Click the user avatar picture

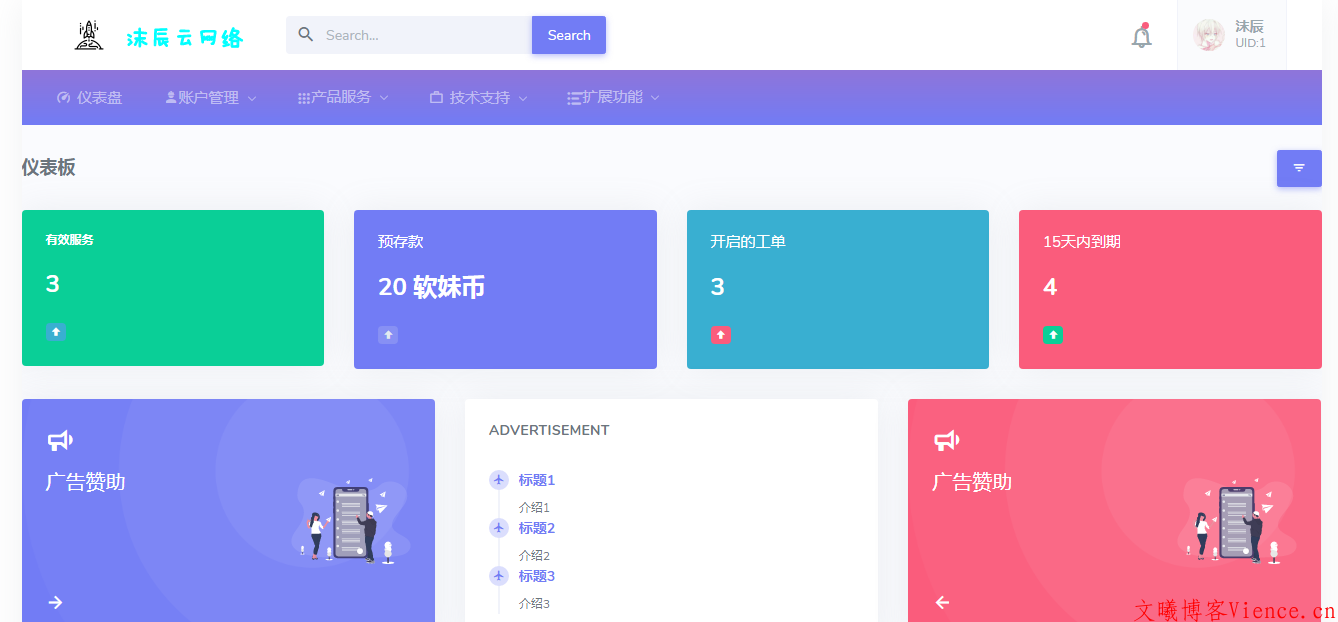tap(1209, 35)
